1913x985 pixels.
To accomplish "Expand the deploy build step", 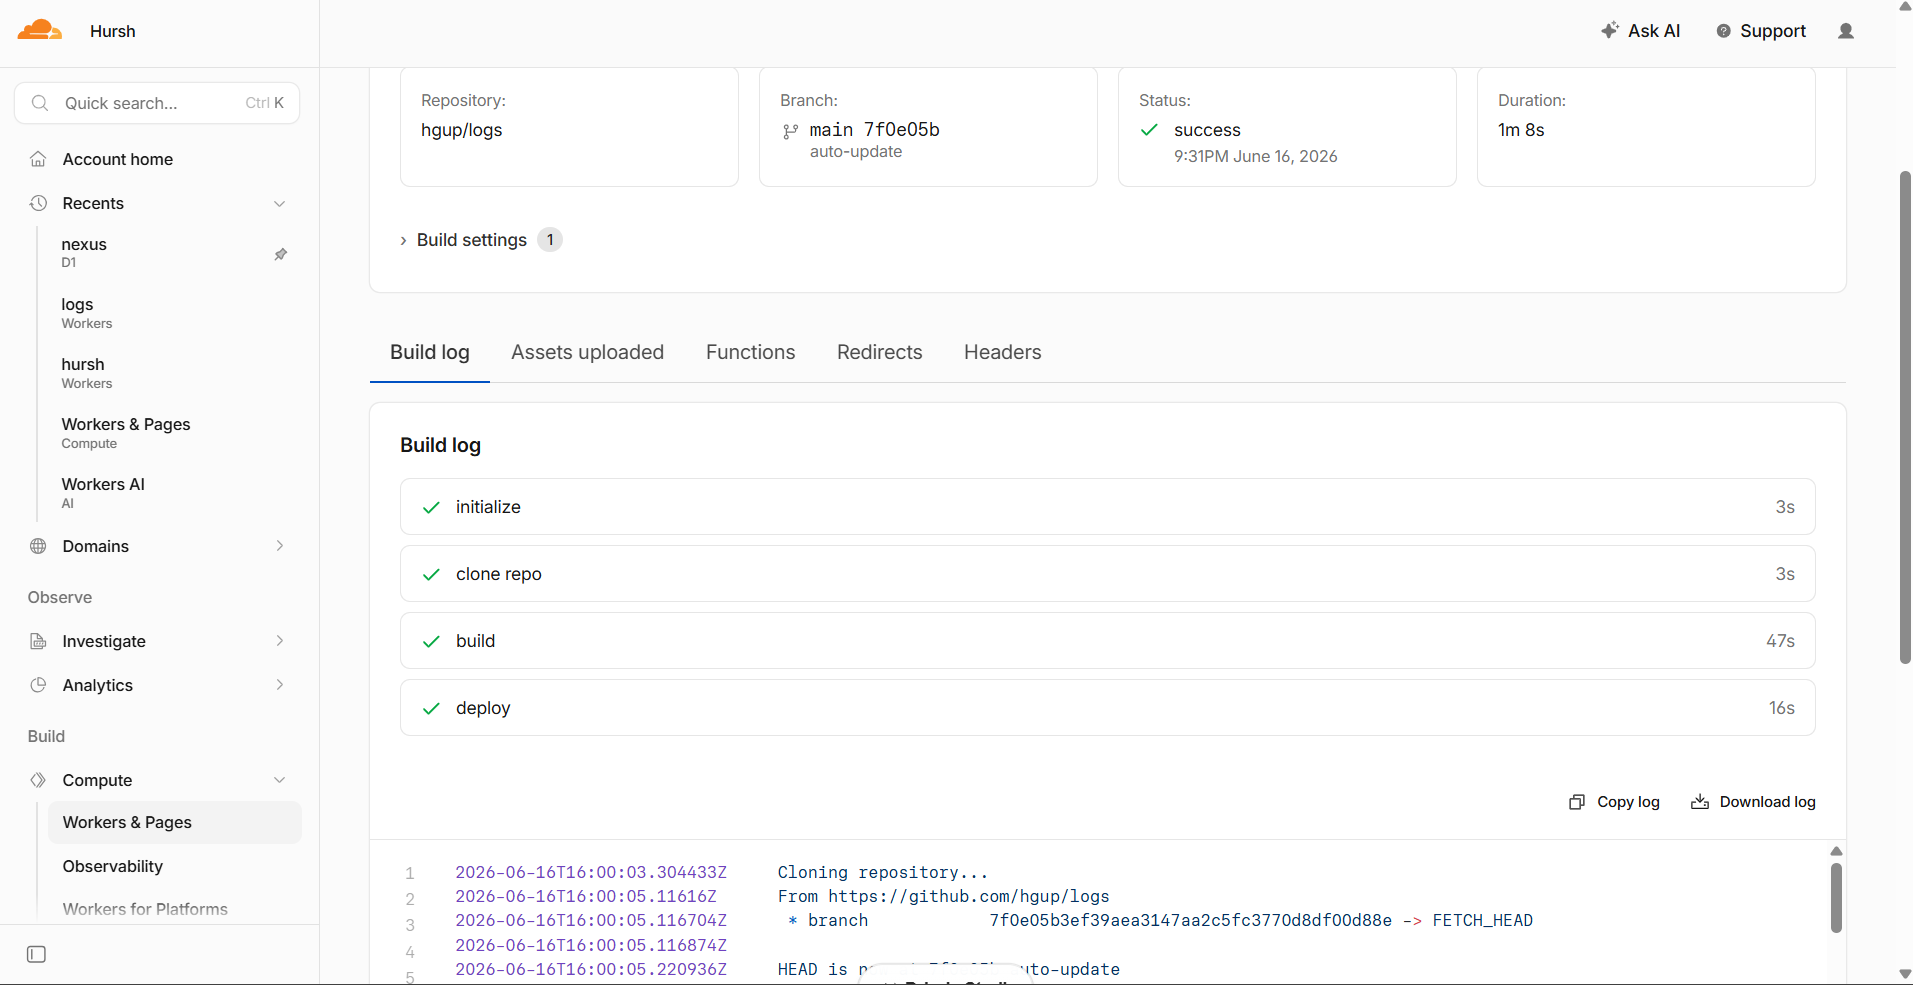I will point(1107,708).
